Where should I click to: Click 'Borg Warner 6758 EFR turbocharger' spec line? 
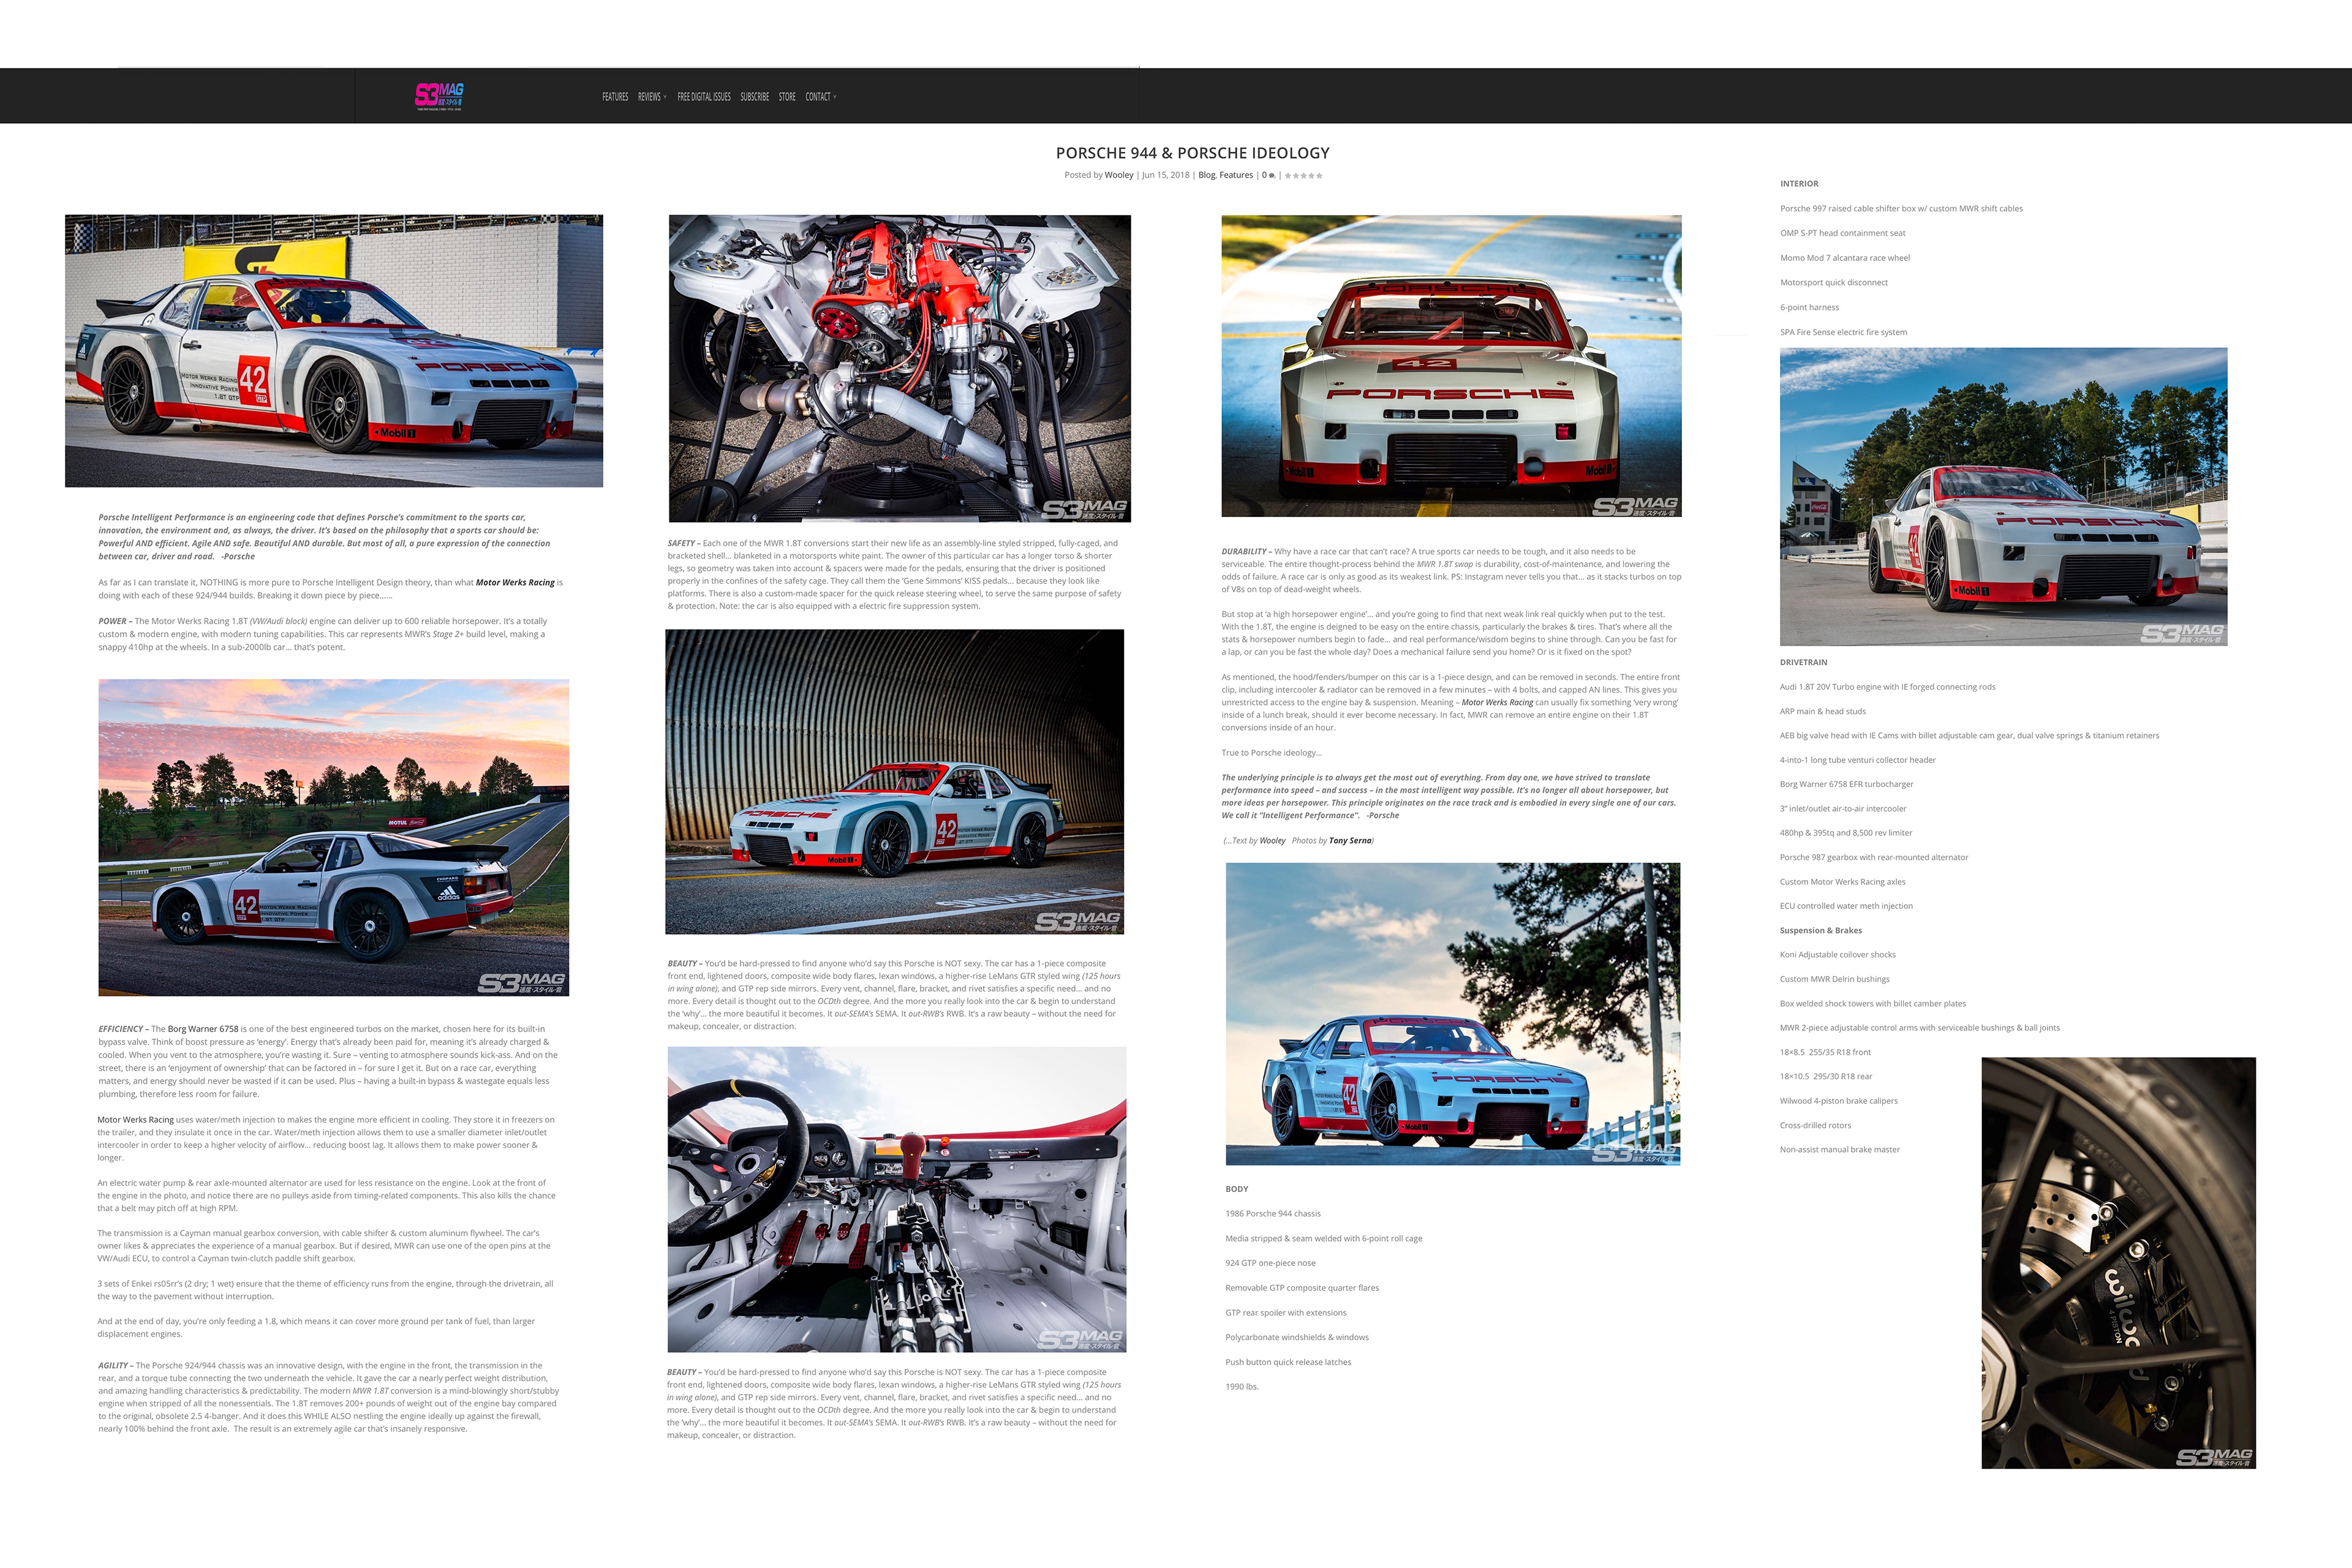(1846, 784)
